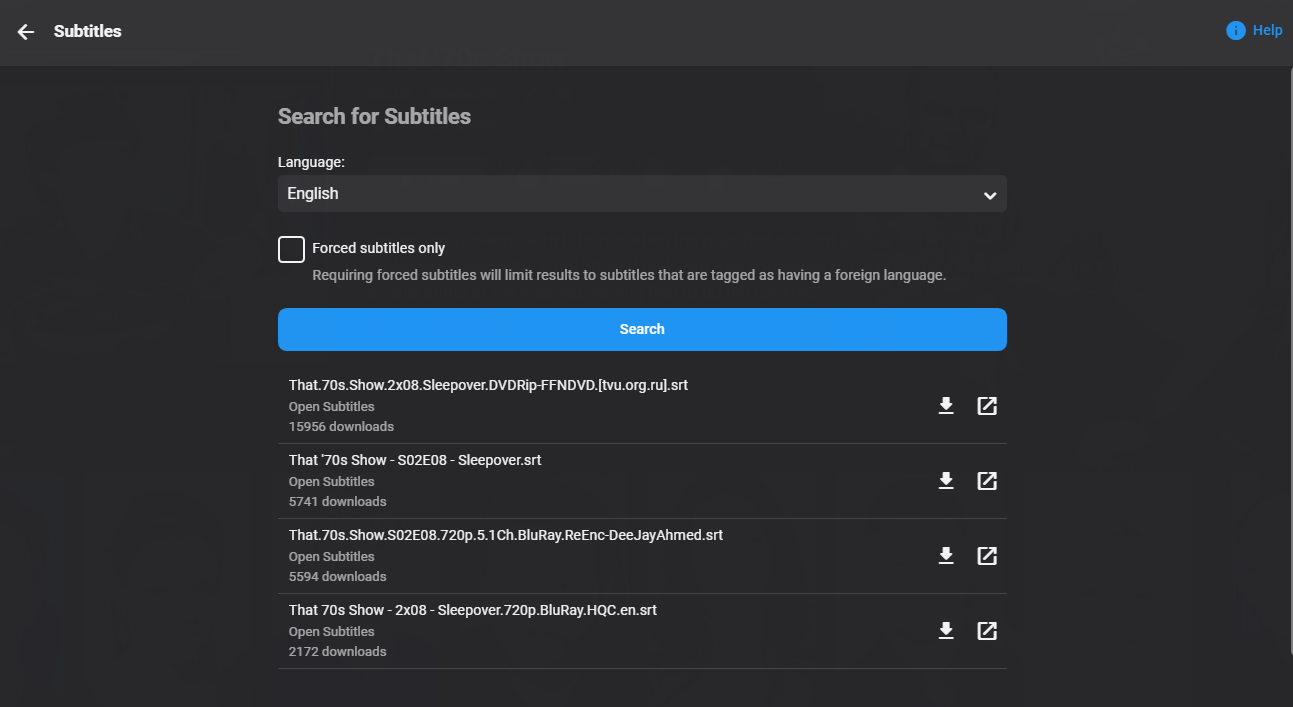Open FFNDVD DVDRip subtitle in new window
1293x707 pixels.
987,406
